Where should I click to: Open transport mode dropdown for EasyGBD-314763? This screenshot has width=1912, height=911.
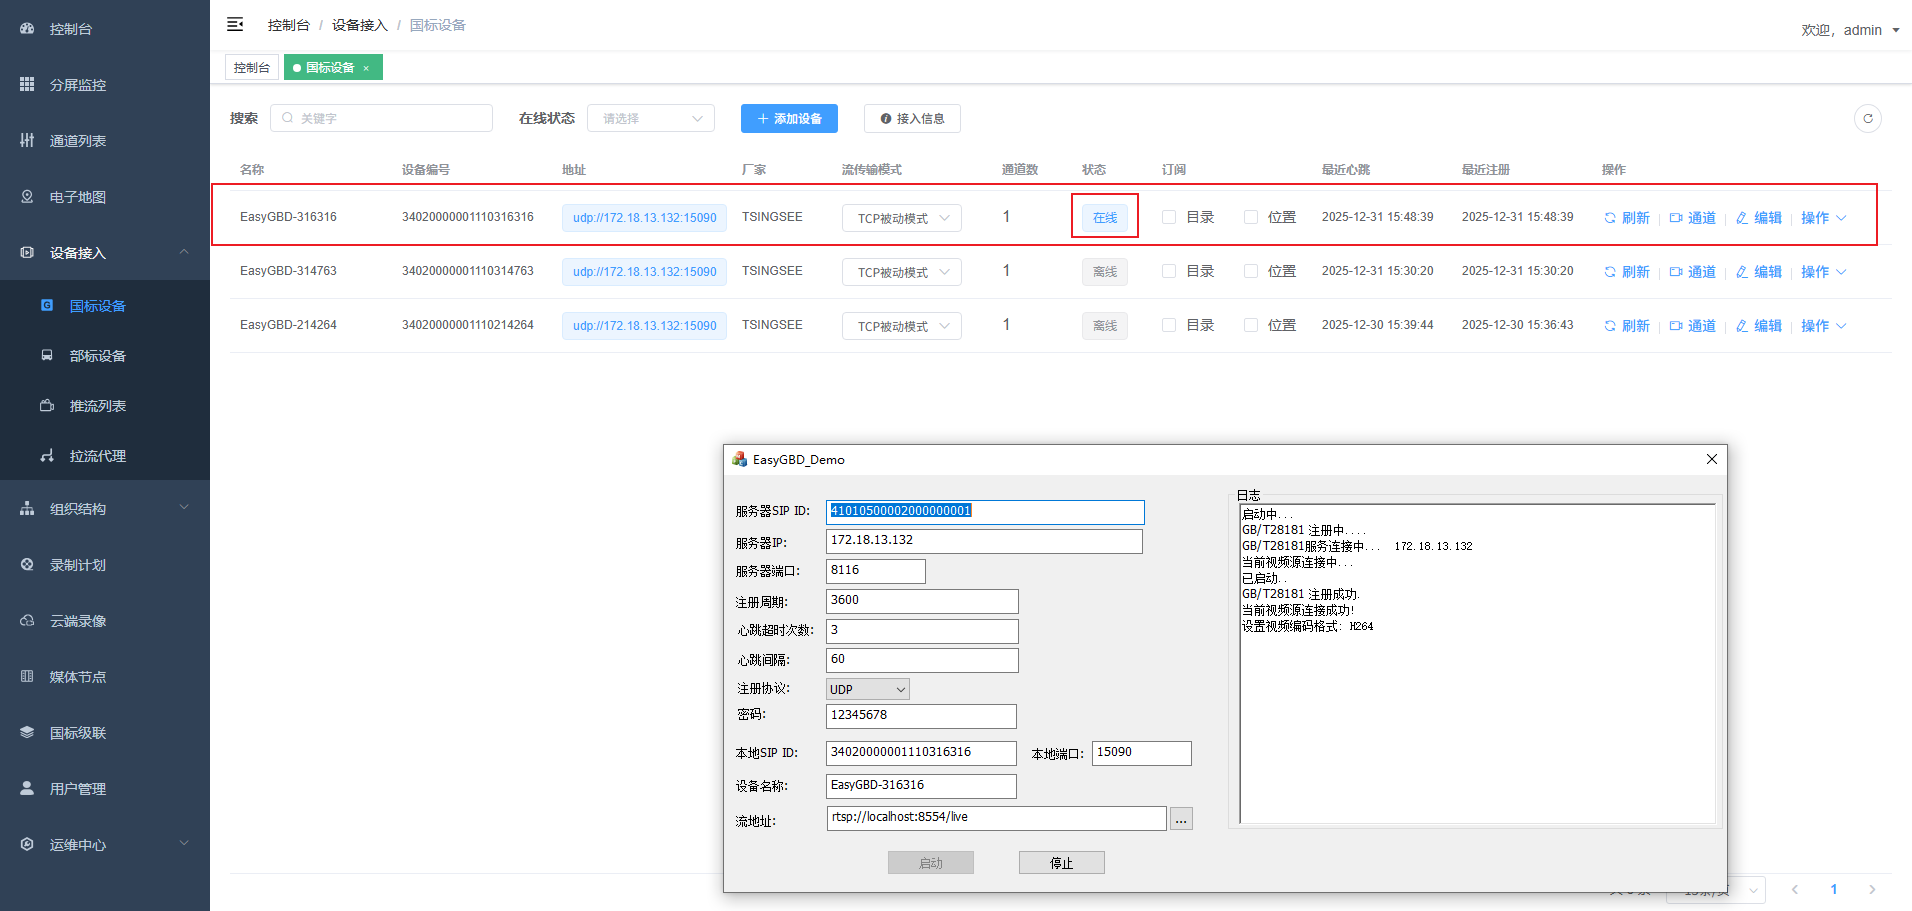(902, 272)
